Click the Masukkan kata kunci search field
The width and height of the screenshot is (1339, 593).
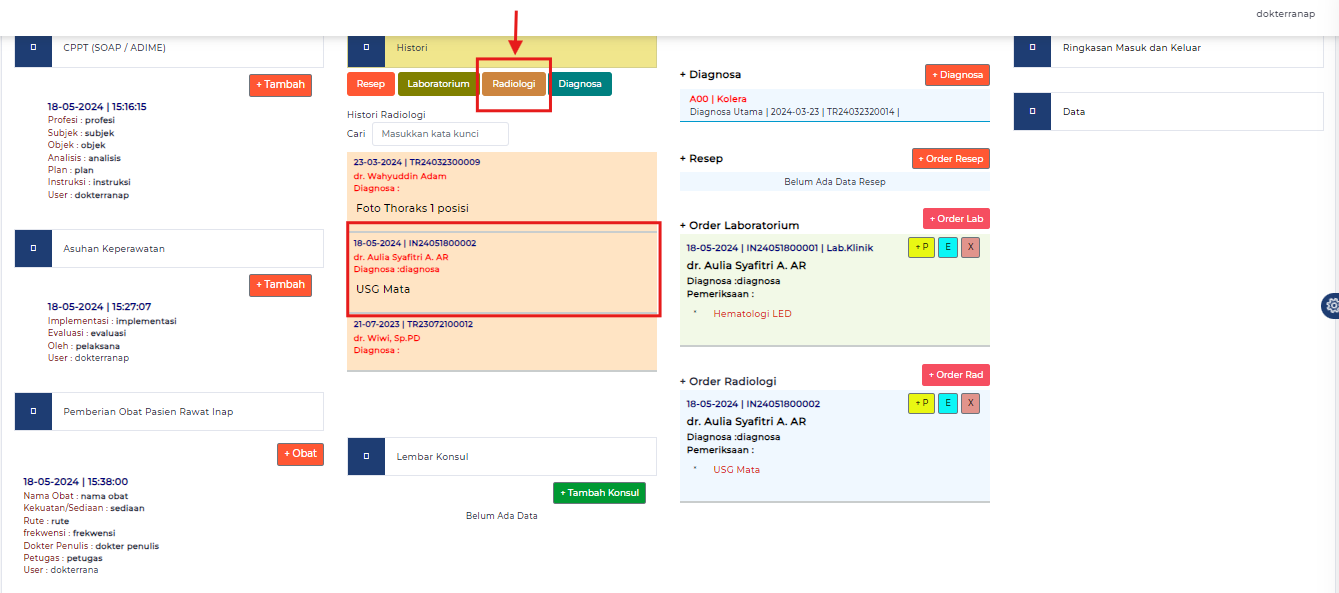pyautogui.click(x=440, y=134)
